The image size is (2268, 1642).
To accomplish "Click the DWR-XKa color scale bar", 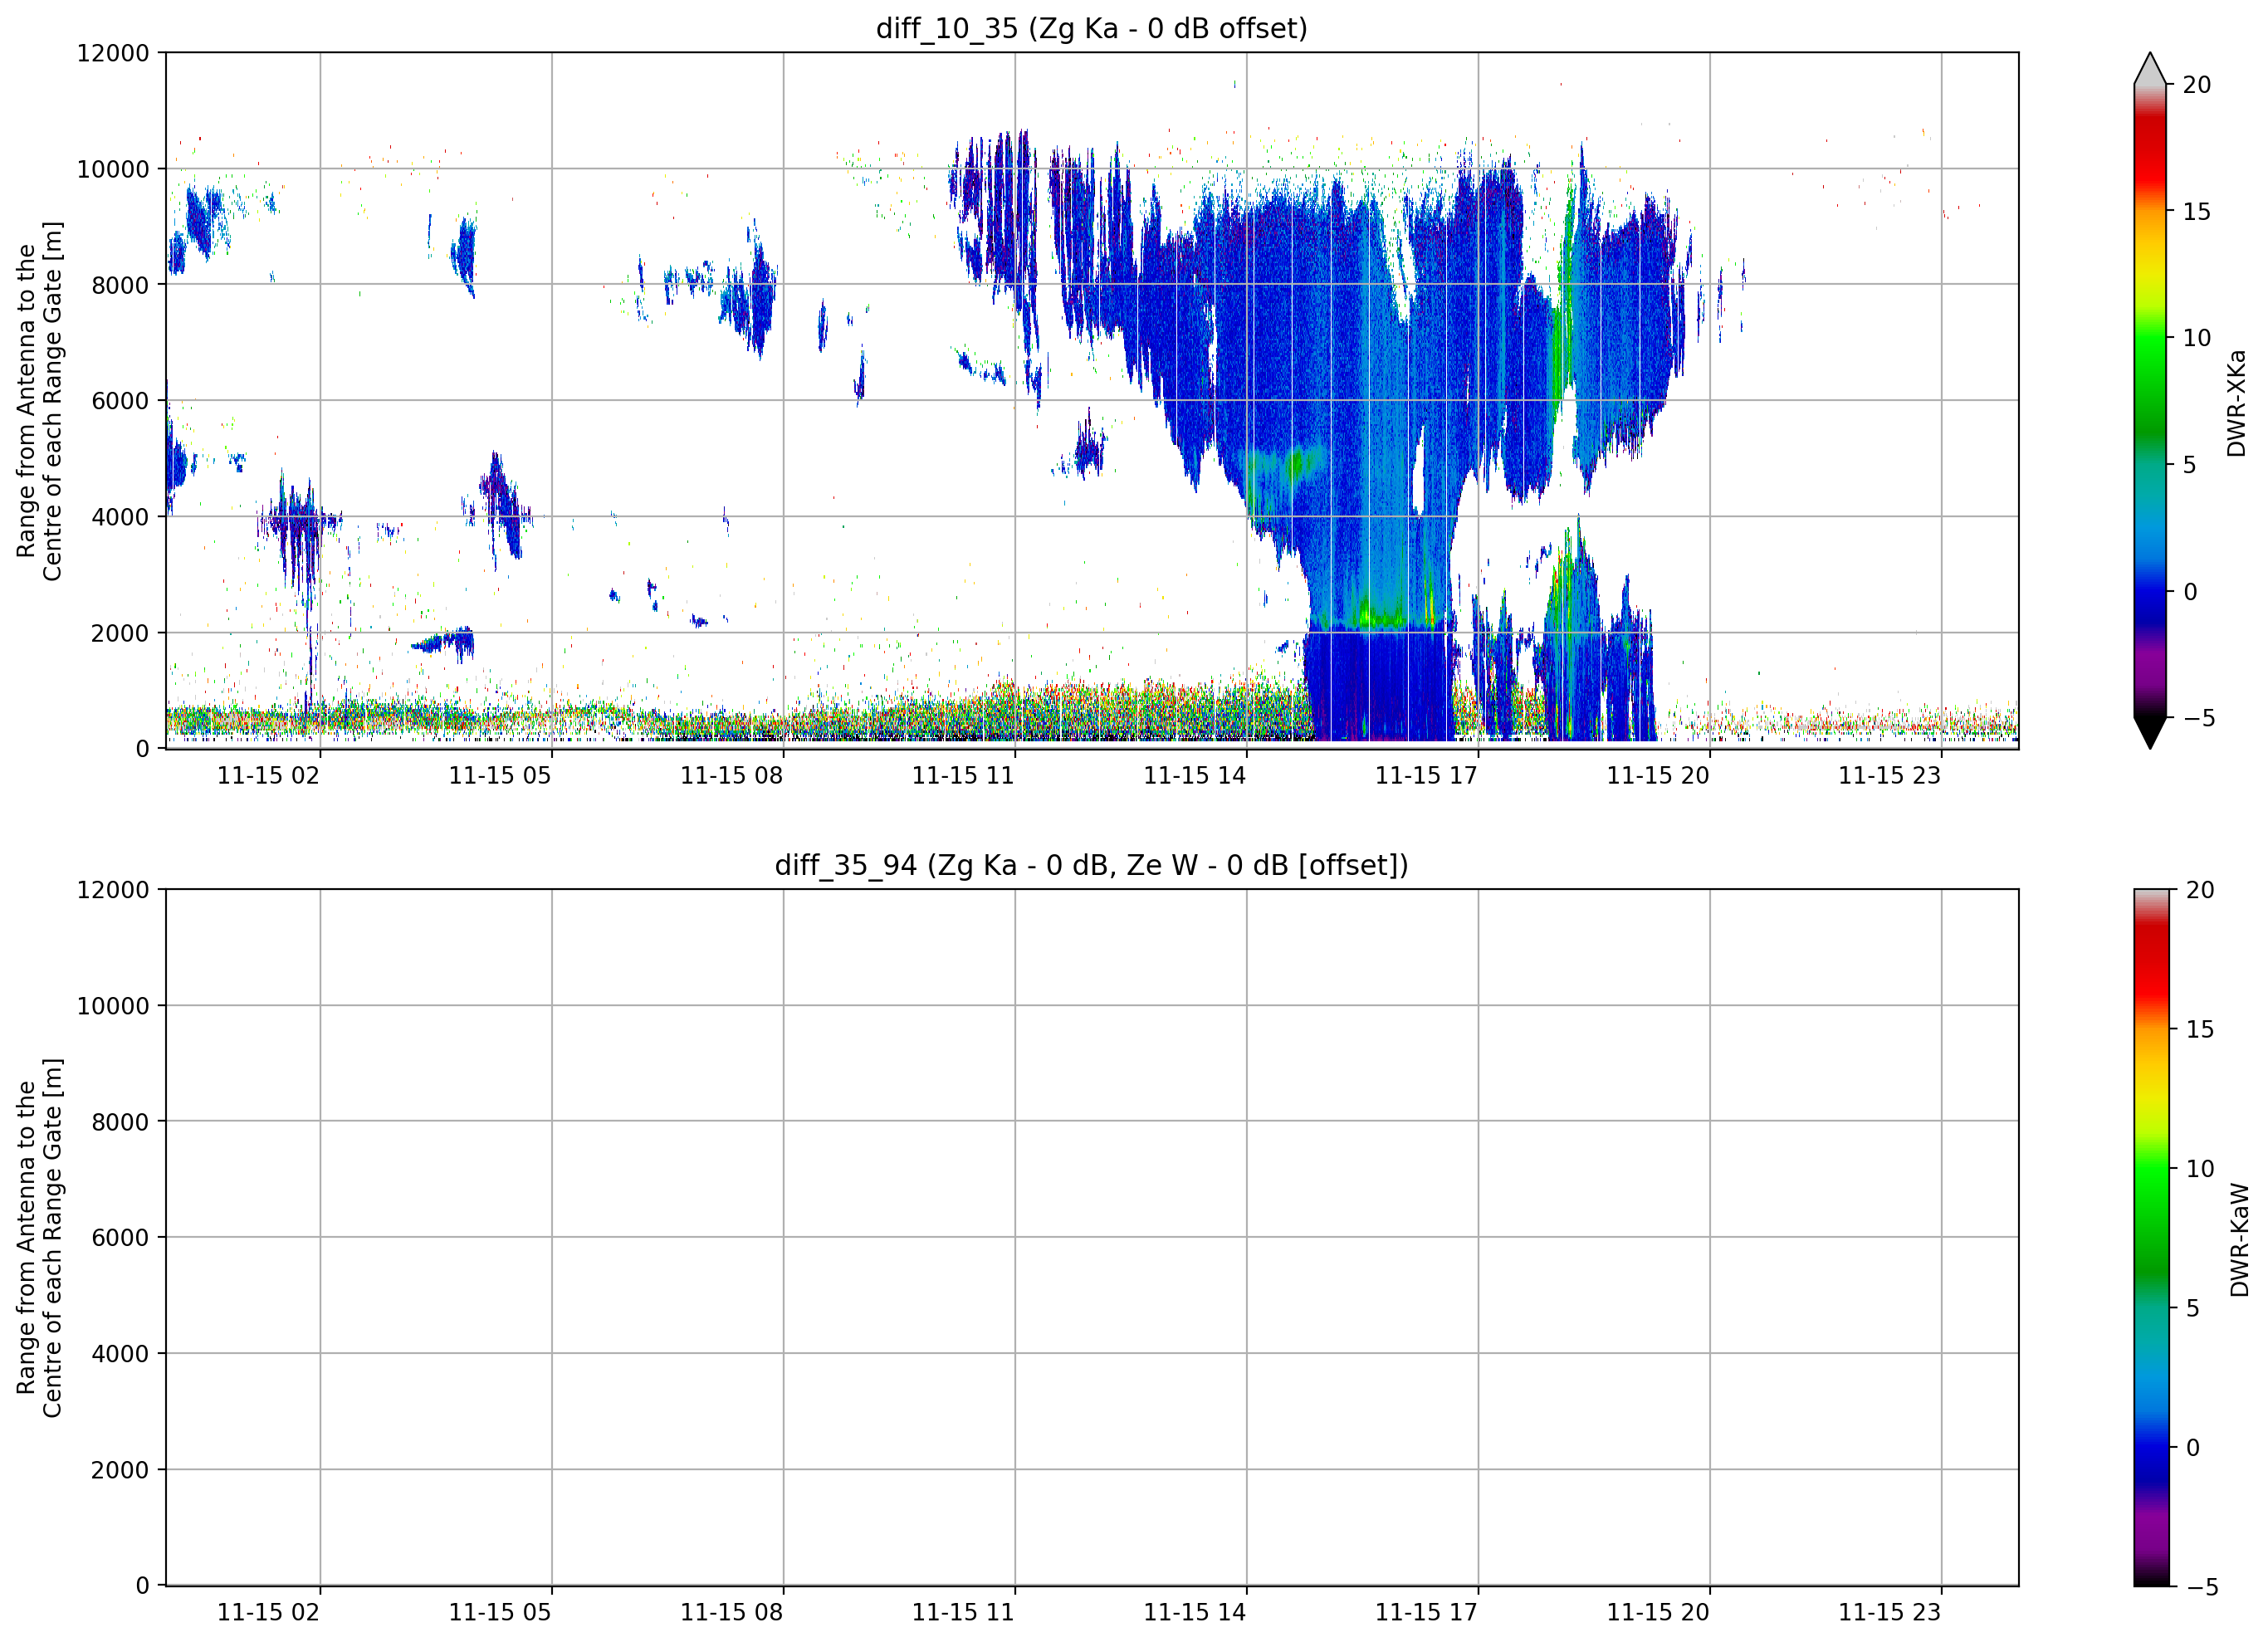I will coord(2150,400).
